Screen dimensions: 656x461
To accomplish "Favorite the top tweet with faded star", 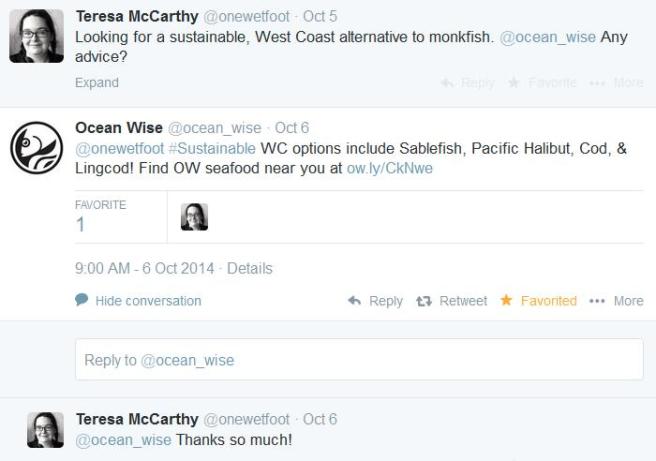I will pos(541,83).
